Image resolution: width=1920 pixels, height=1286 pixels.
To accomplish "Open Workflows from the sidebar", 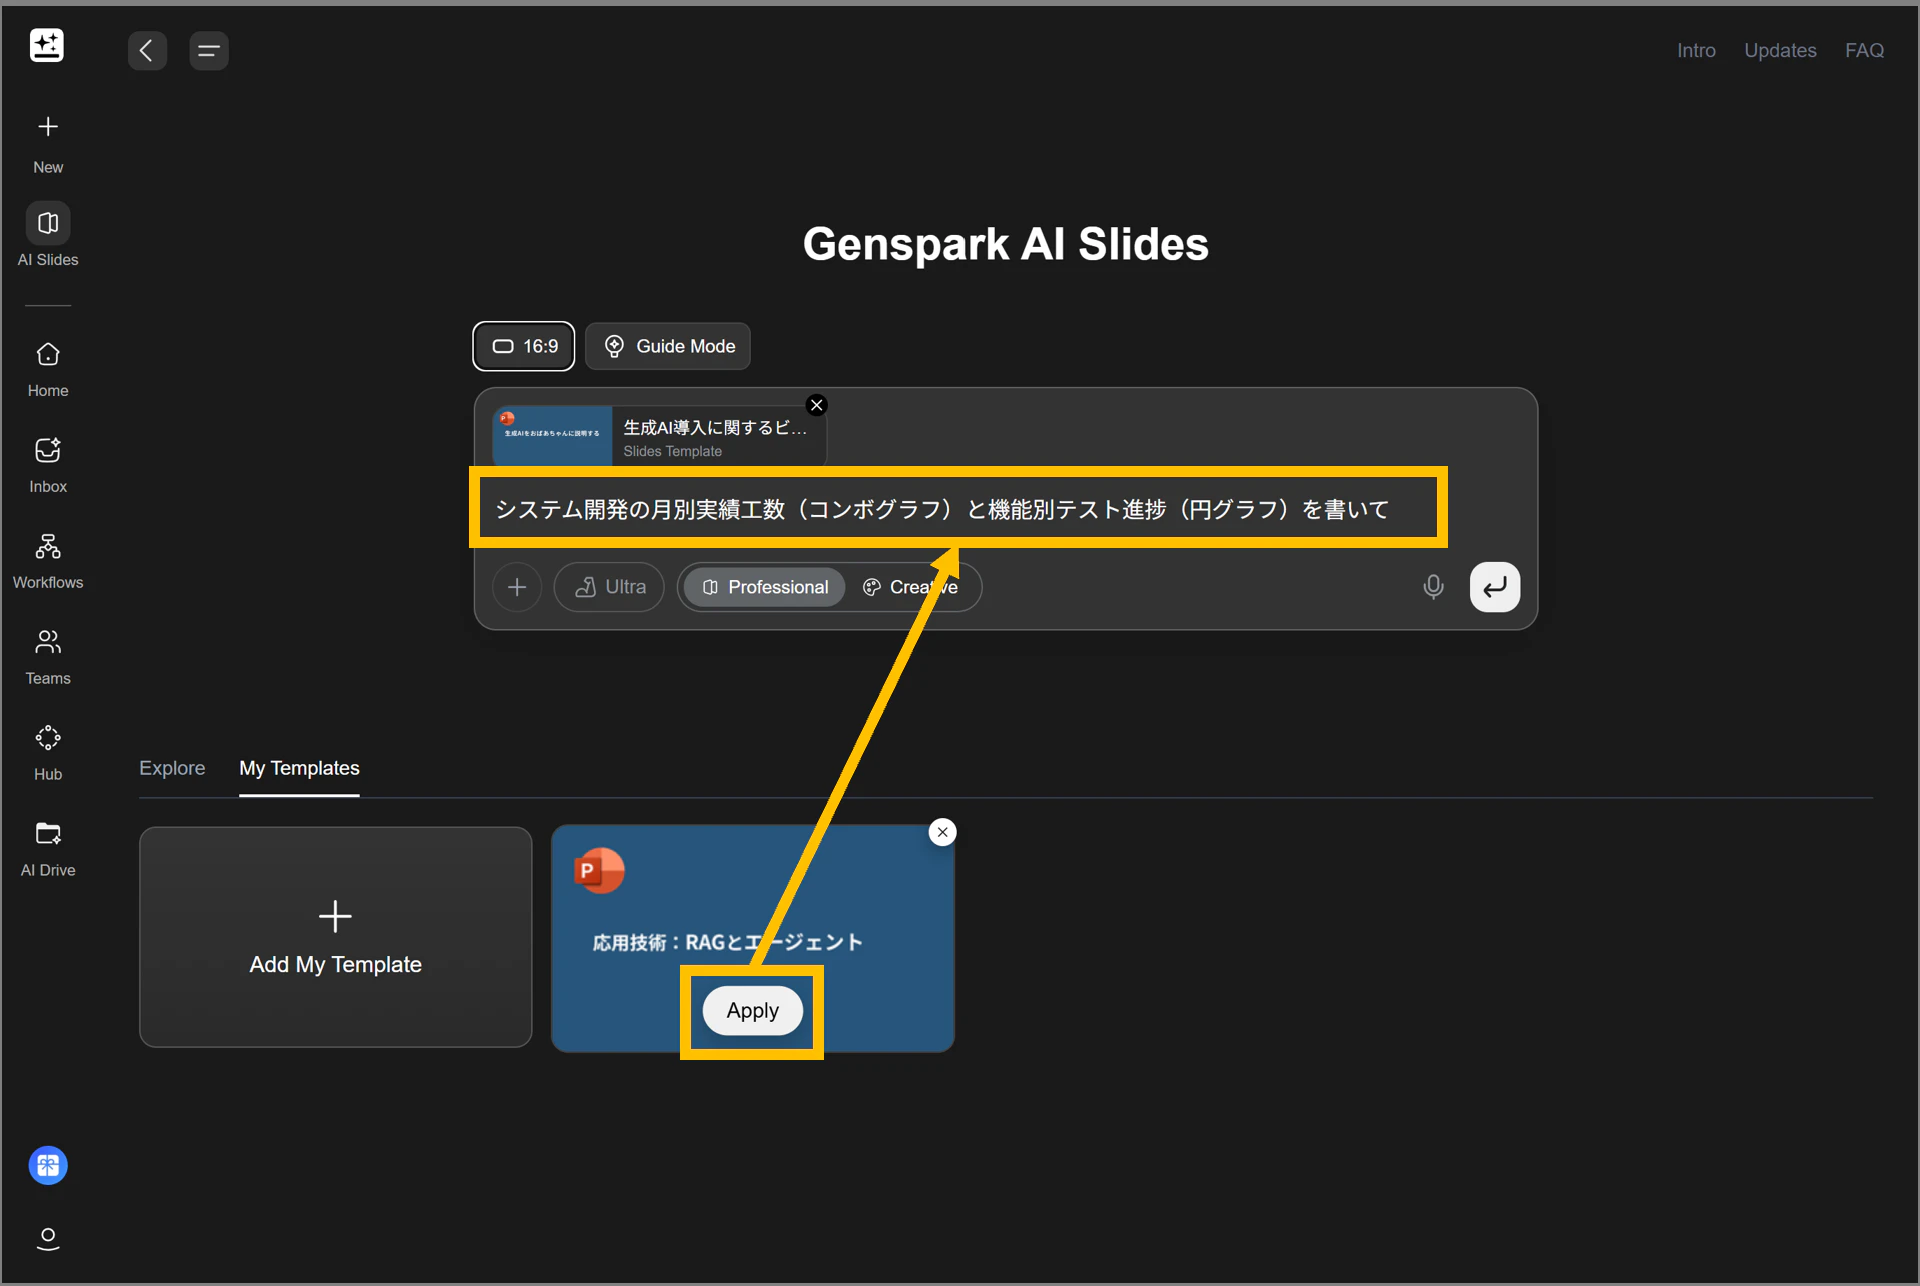I will click(48, 547).
